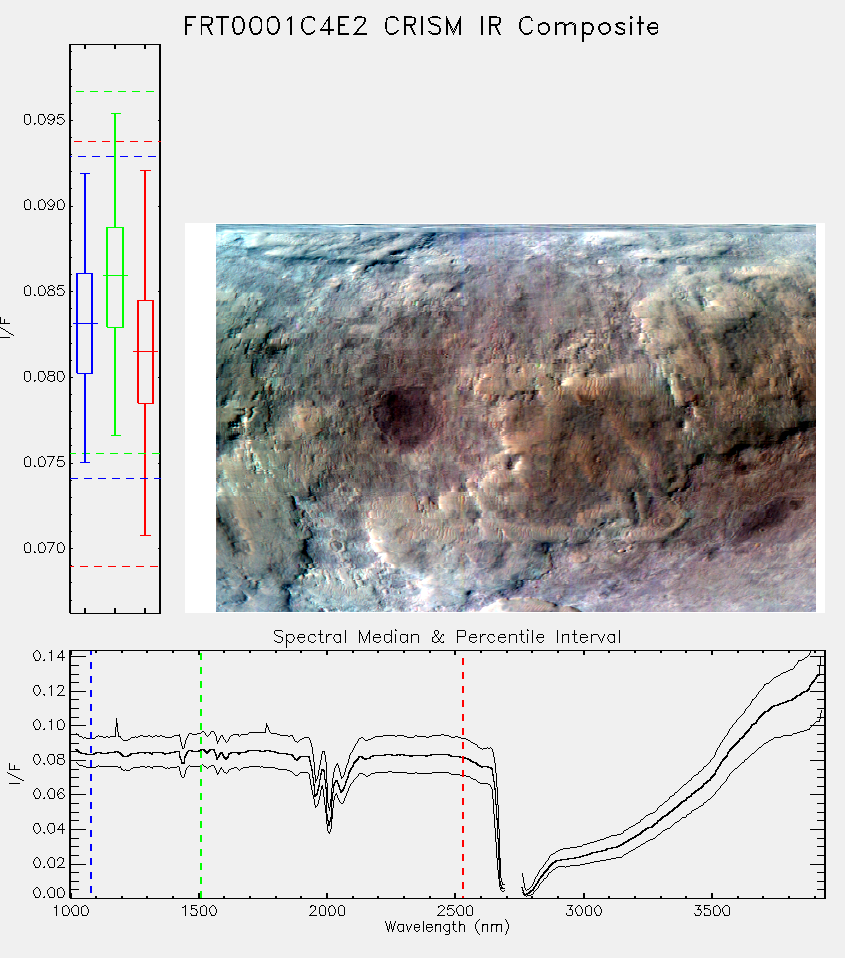
Task: Select the blue box plot box
Action: (84, 323)
